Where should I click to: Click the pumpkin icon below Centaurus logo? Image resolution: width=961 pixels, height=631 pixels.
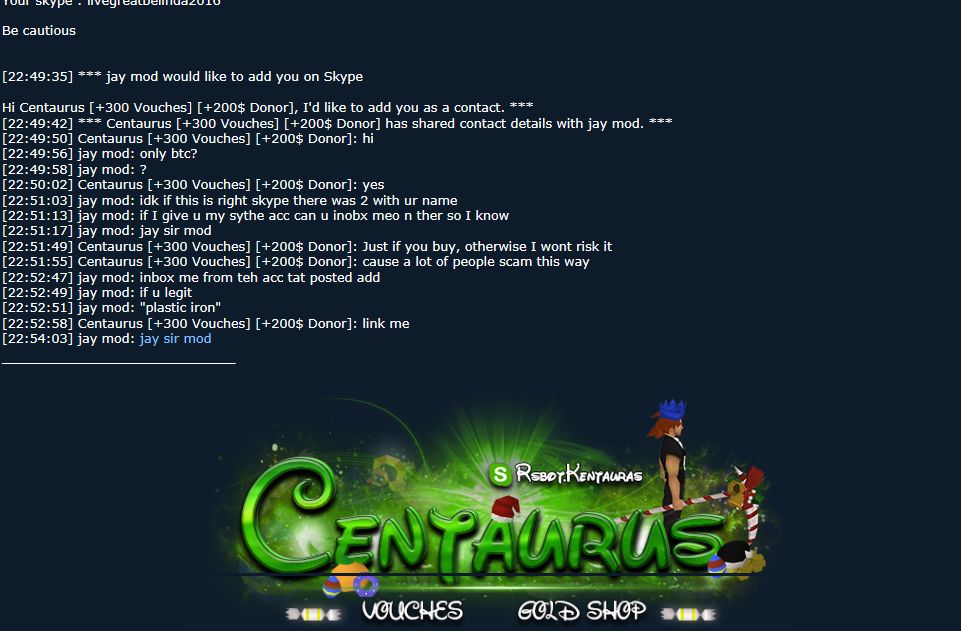[x=349, y=576]
